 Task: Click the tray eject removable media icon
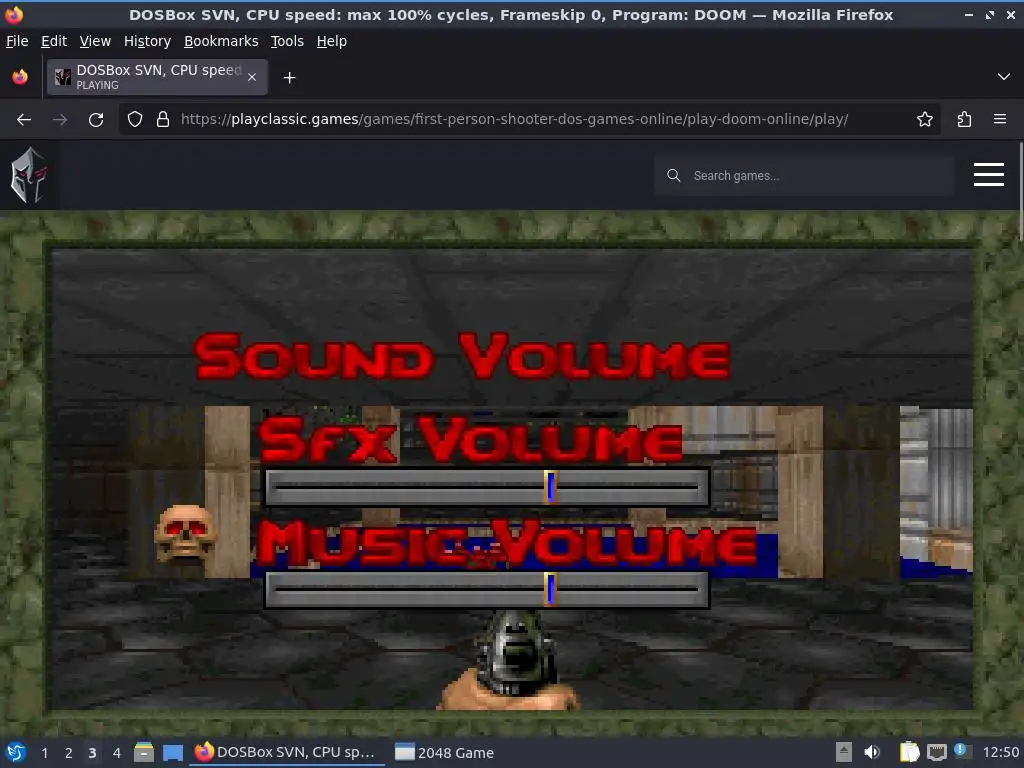[x=843, y=752]
